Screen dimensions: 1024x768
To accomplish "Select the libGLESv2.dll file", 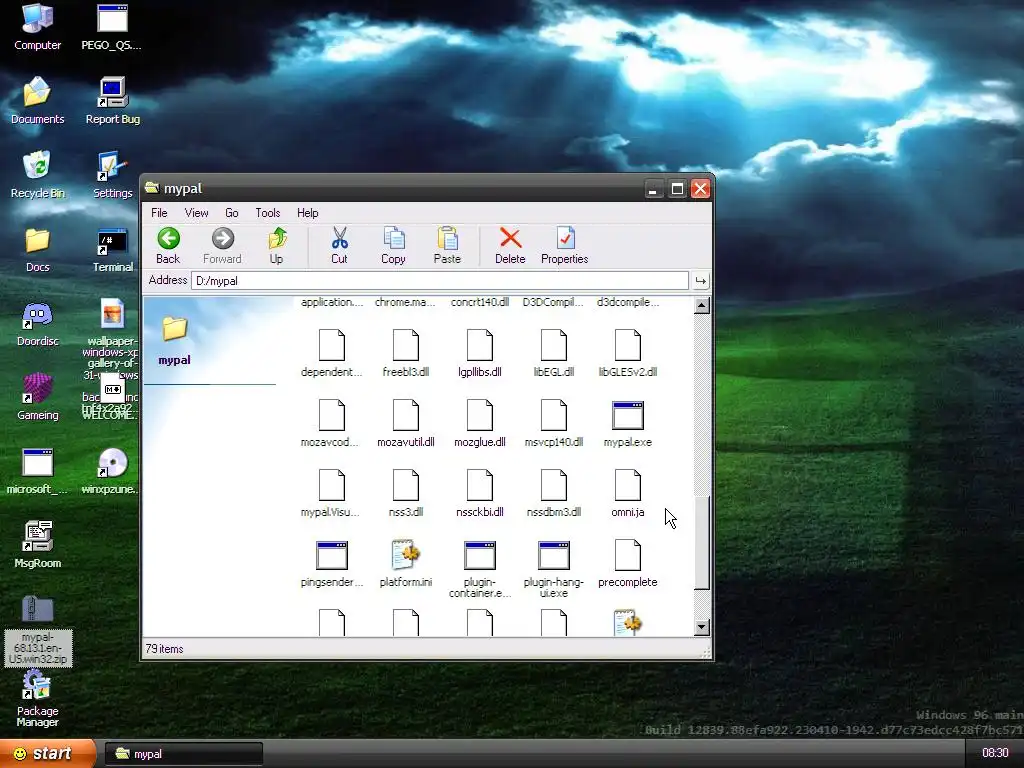I will tap(628, 353).
